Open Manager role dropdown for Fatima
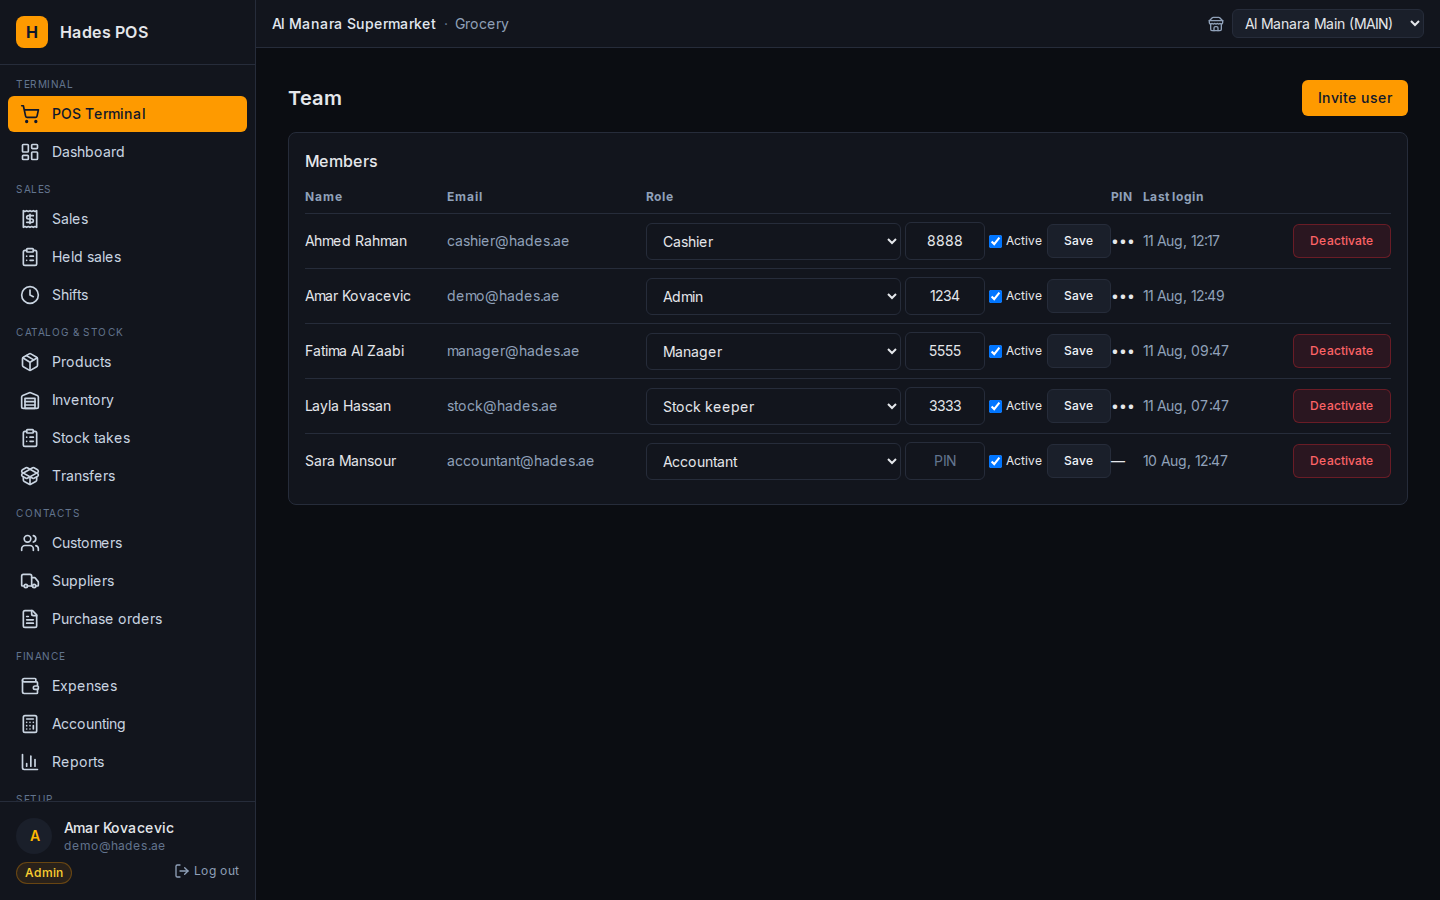Screen dimensions: 1440x900 (773, 351)
